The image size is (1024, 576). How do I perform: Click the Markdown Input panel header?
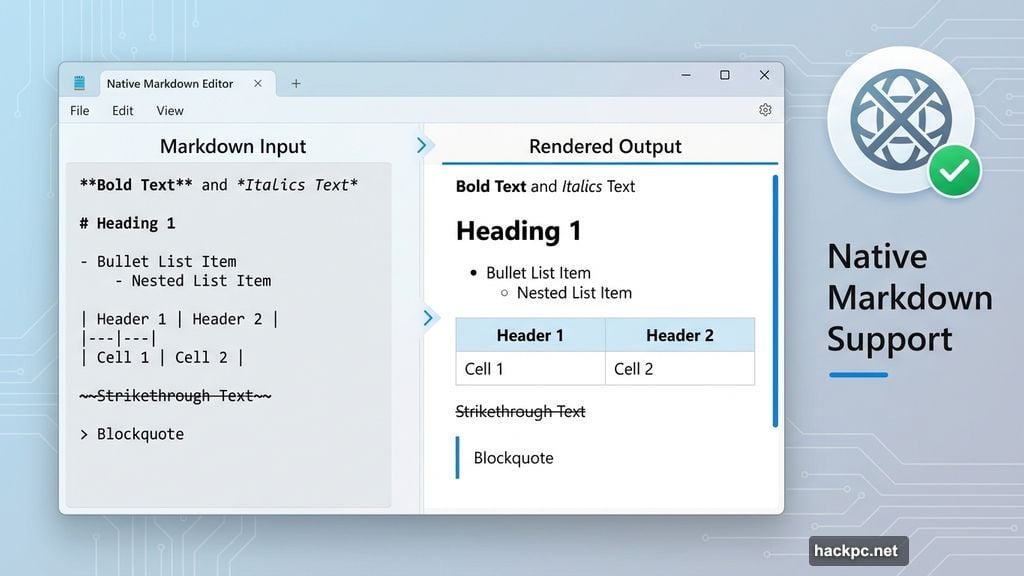click(232, 146)
